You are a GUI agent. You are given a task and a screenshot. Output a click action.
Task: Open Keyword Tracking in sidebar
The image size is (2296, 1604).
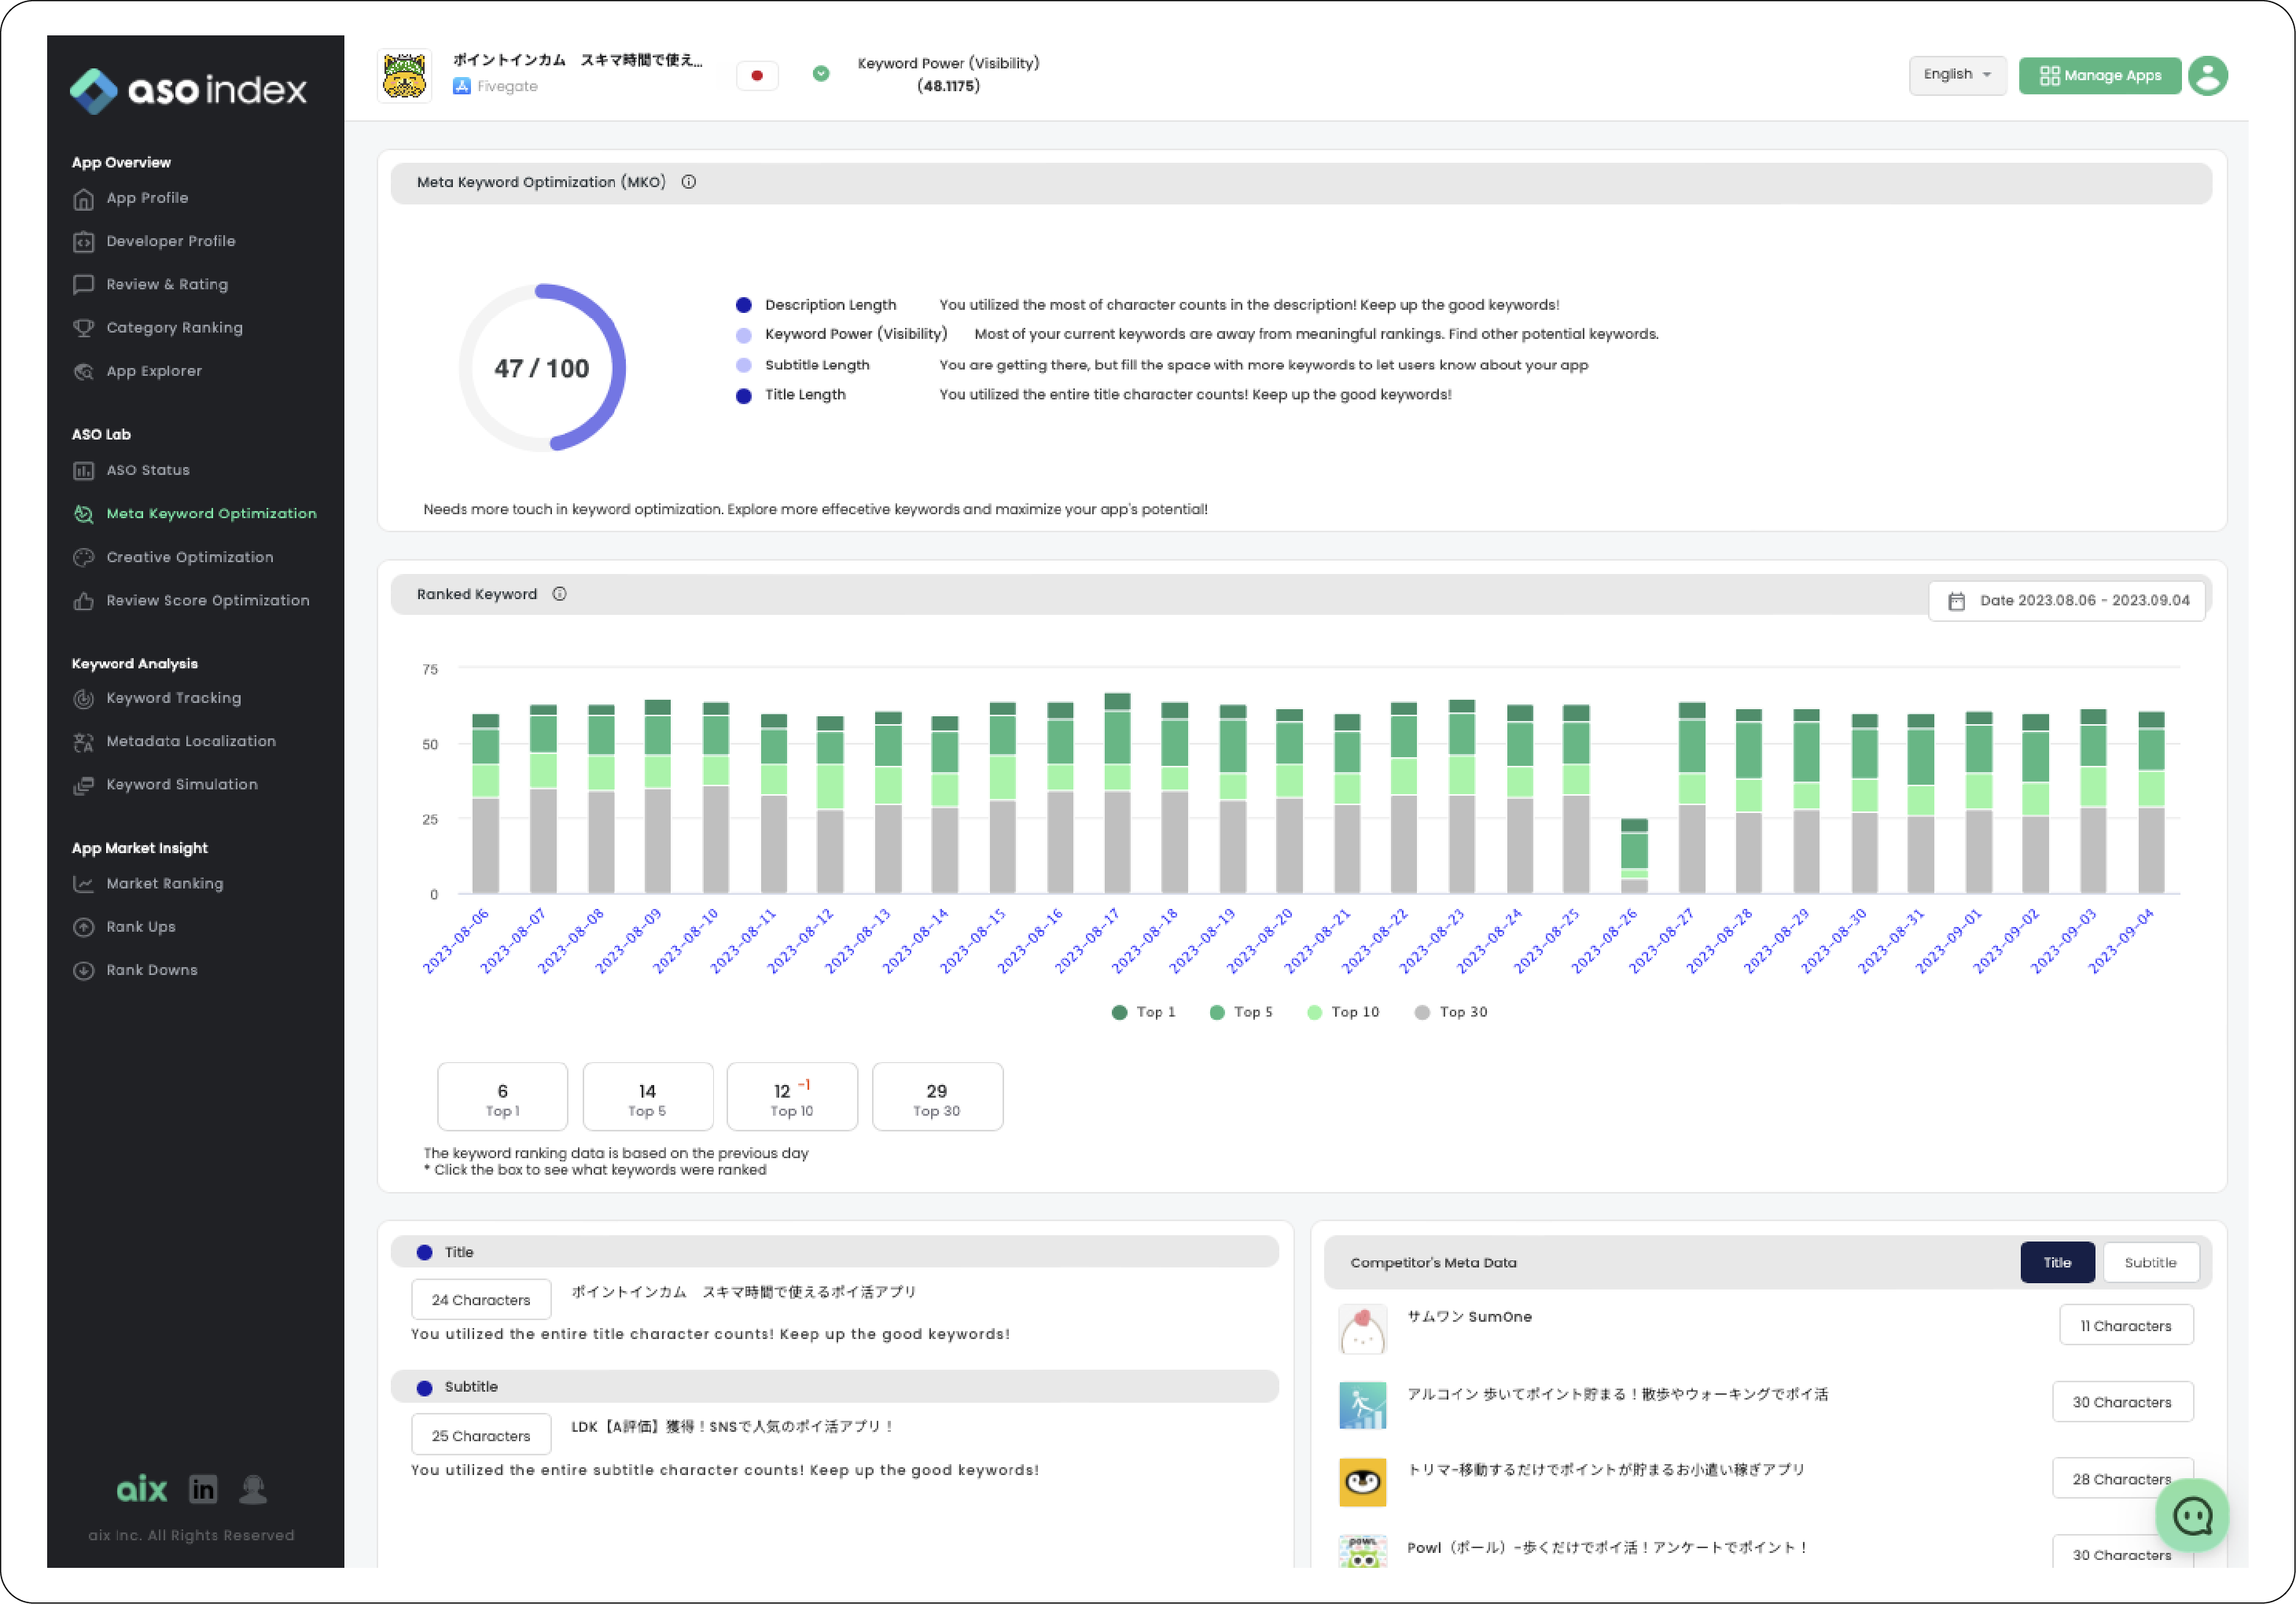(x=174, y=698)
